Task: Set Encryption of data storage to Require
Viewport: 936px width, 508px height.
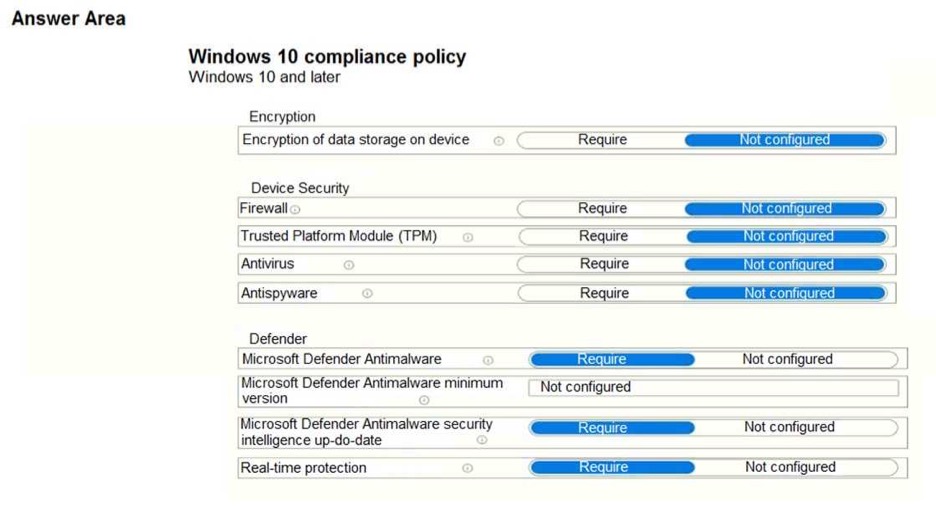Action: pyautogui.click(x=602, y=140)
